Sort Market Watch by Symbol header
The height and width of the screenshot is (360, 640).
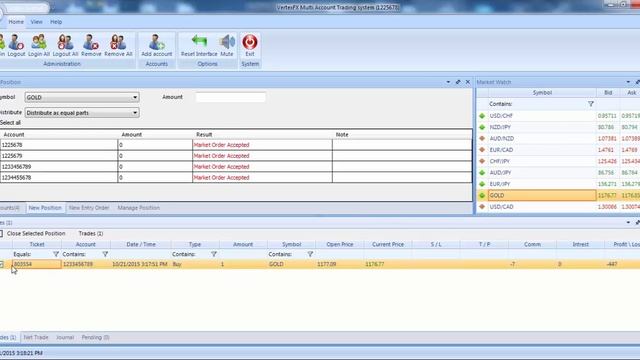[x=542, y=93]
